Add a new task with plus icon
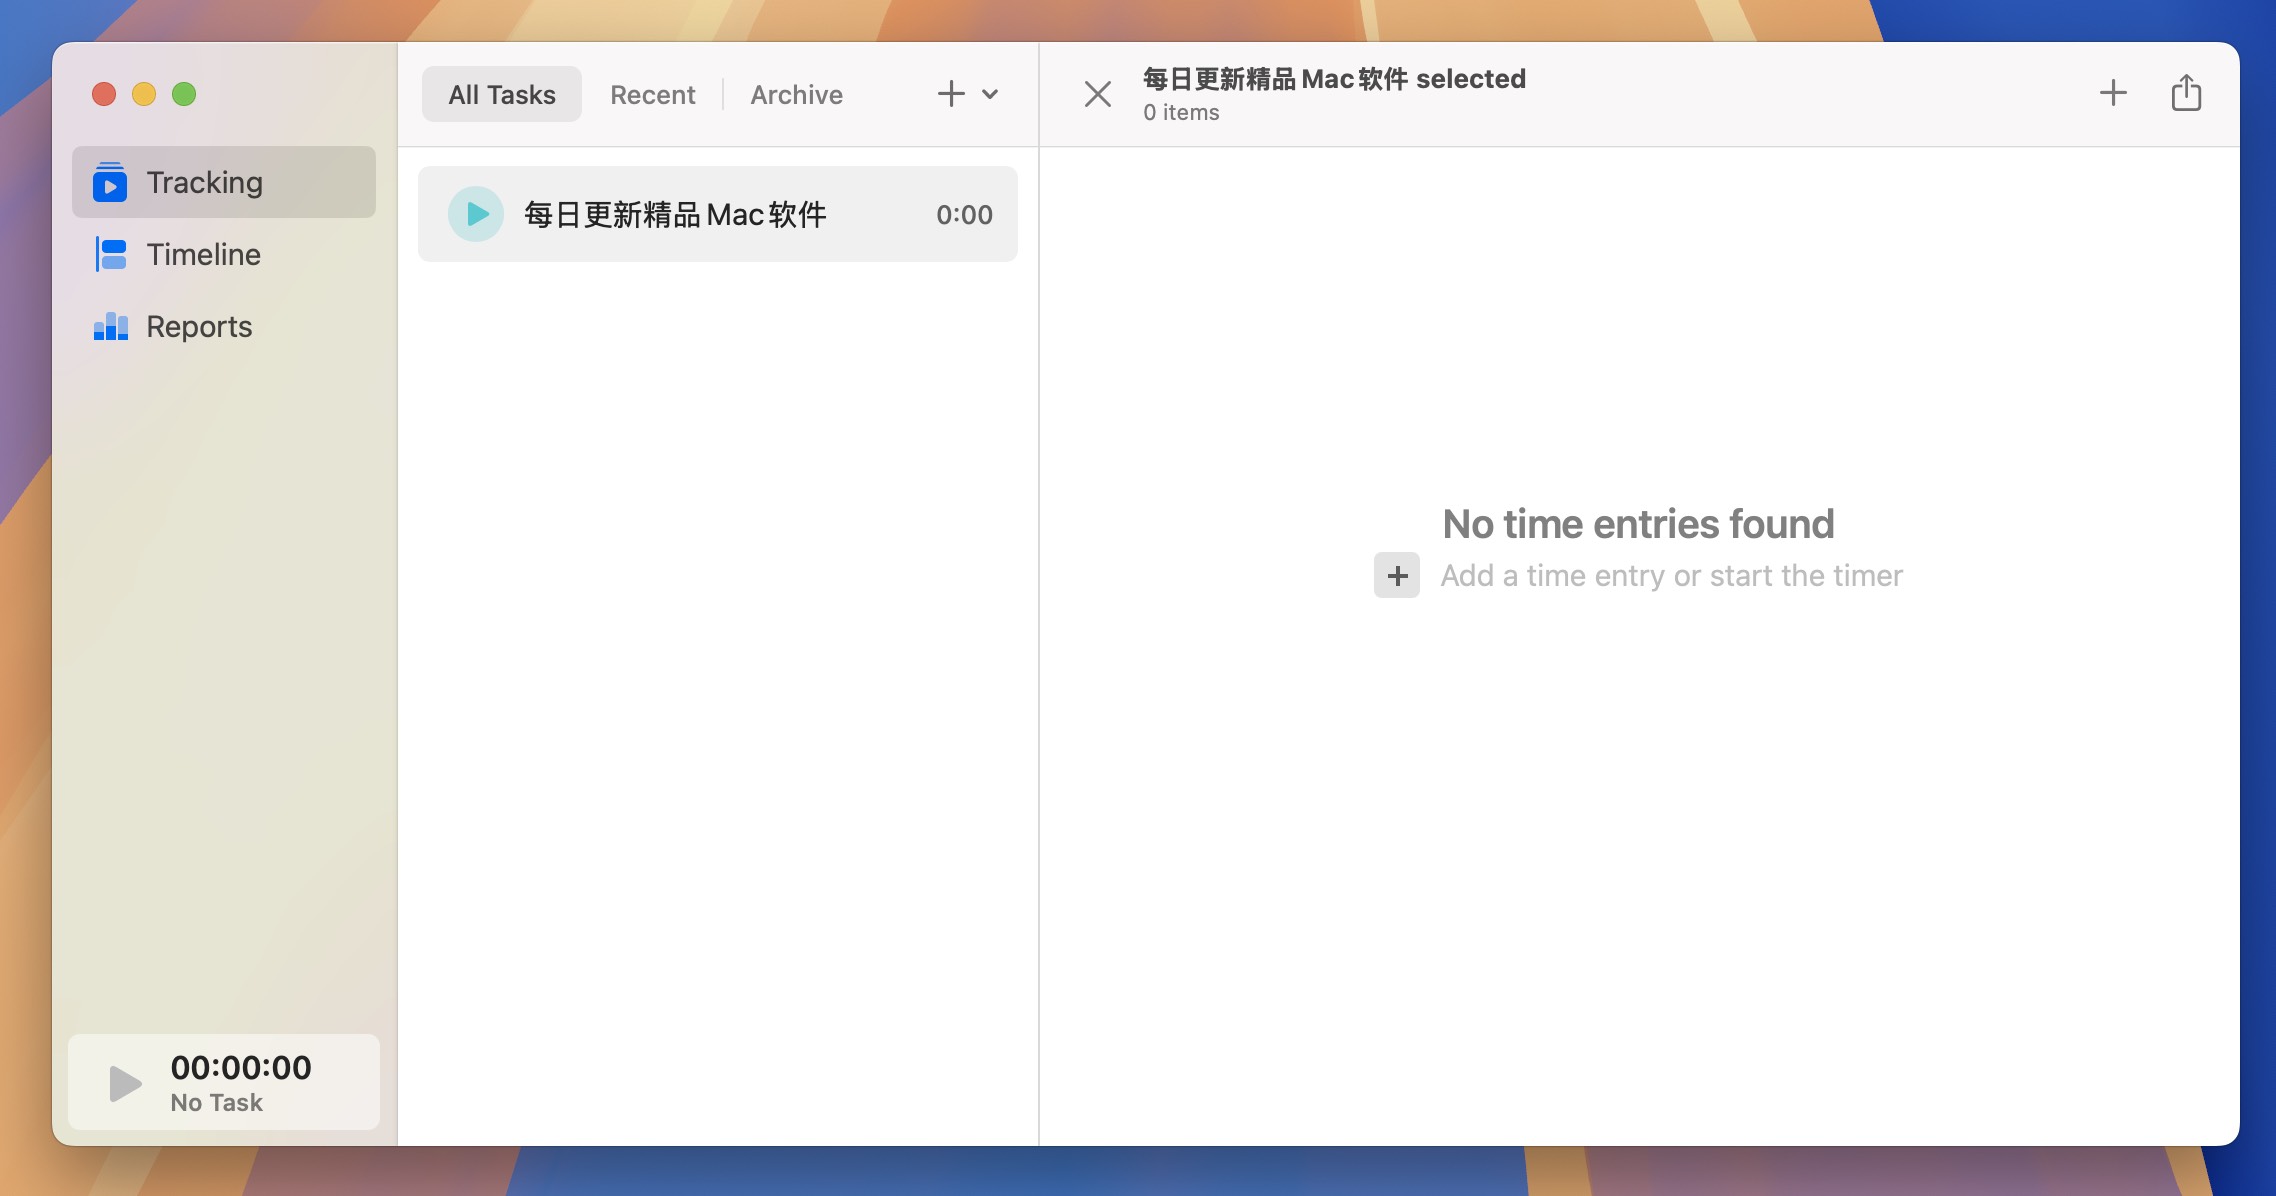The height and width of the screenshot is (1196, 2276). 951,94
